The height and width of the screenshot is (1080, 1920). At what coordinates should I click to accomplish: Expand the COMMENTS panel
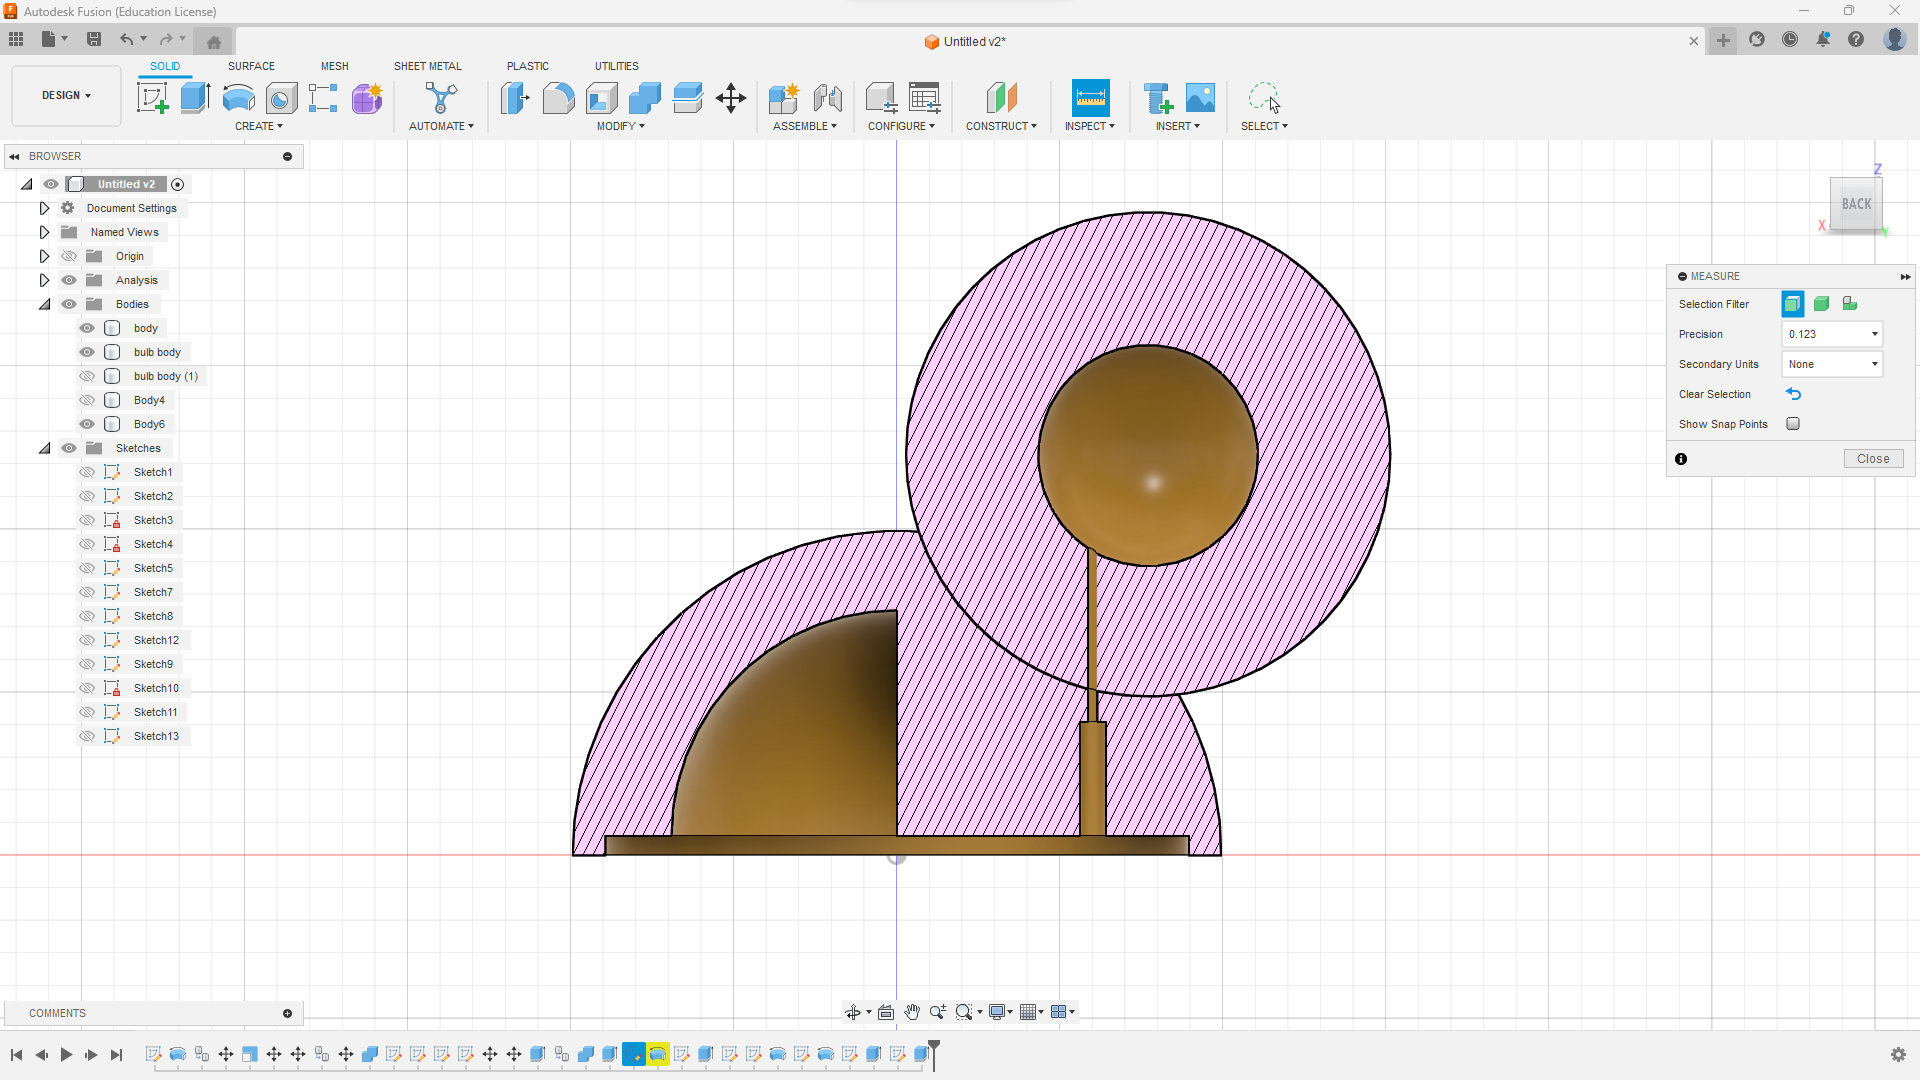pyautogui.click(x=287, y=1013)
